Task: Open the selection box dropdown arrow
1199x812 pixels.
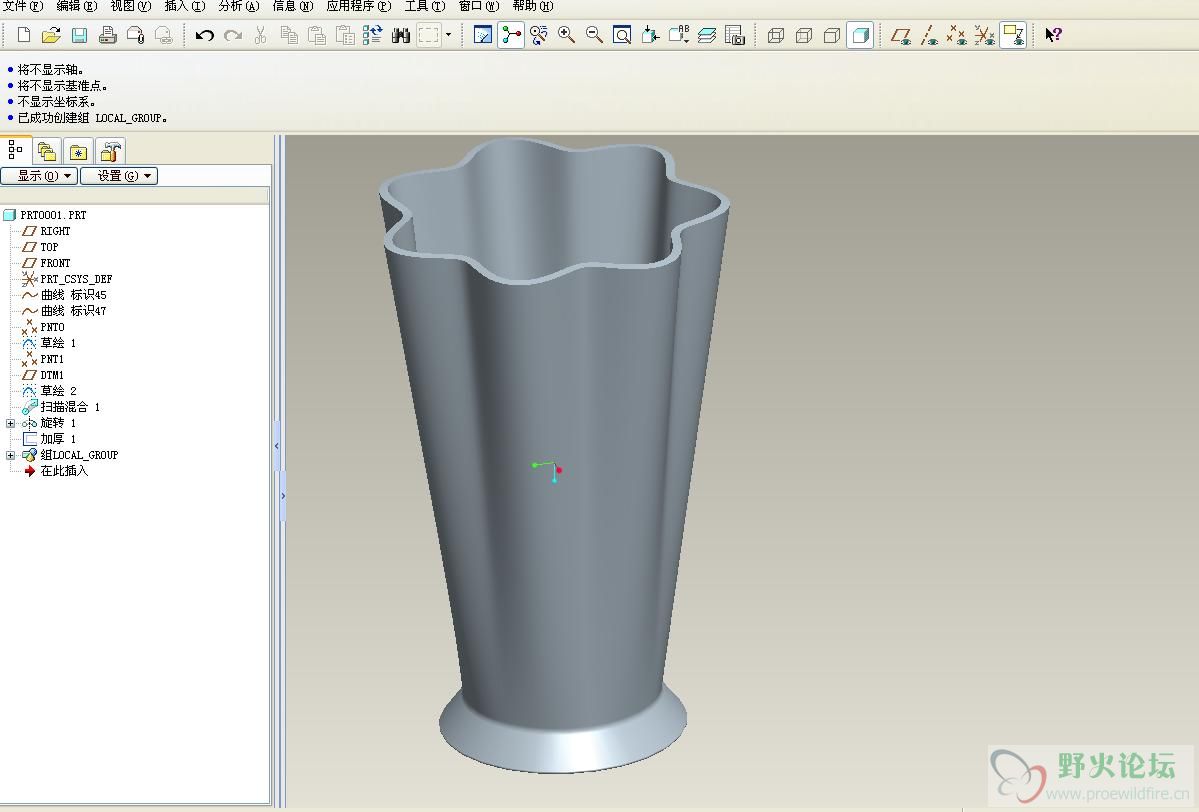Action: 448,34
